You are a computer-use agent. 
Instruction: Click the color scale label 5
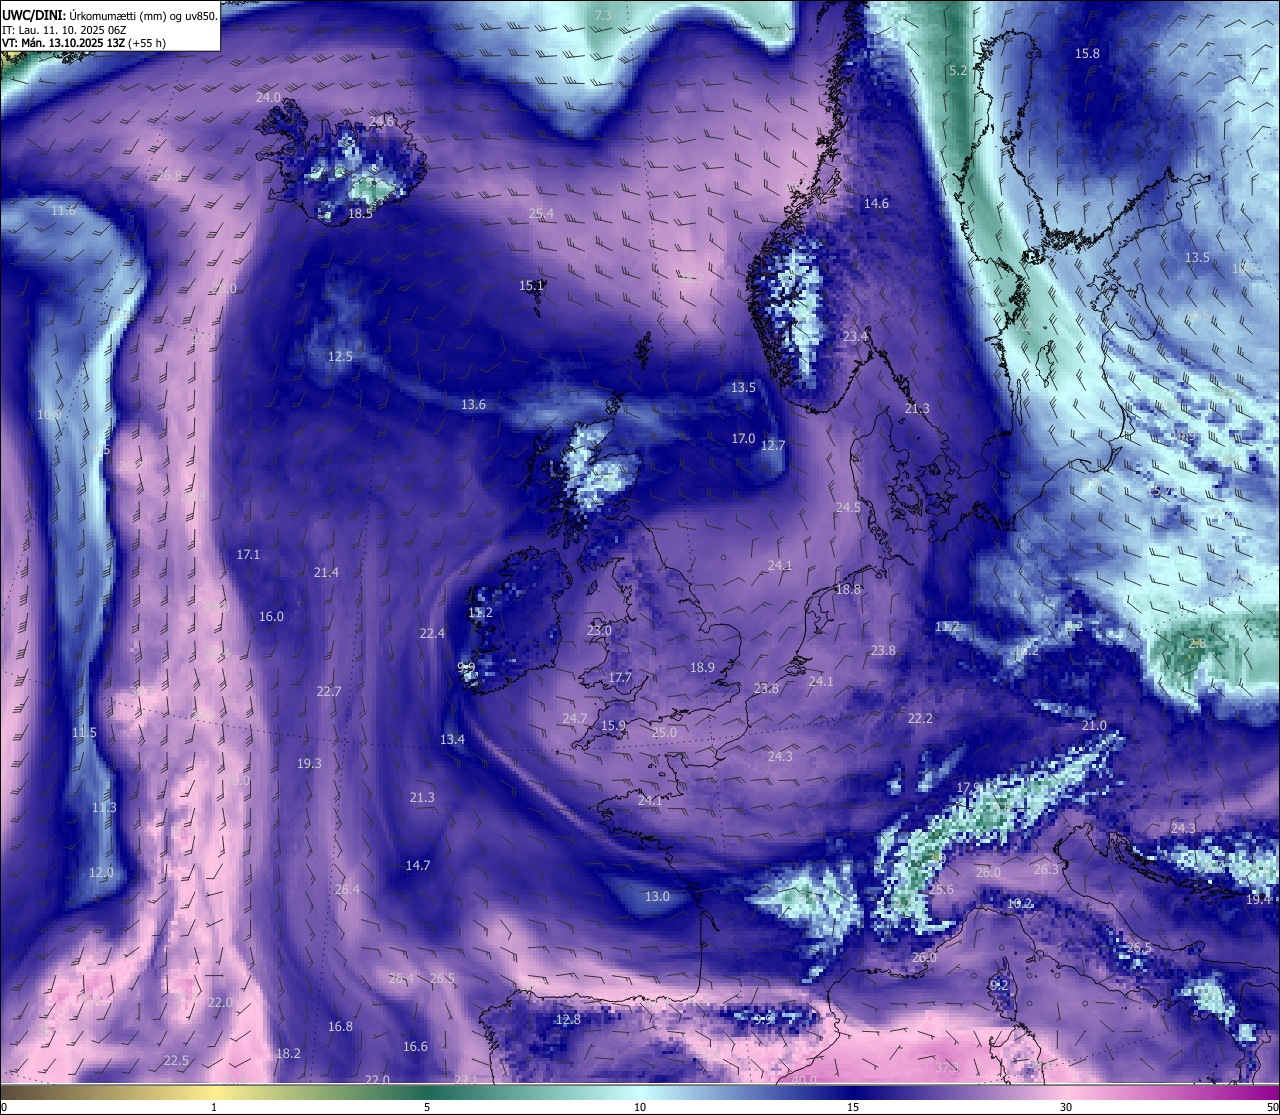pyautogui.click(x=427, y=1107)
